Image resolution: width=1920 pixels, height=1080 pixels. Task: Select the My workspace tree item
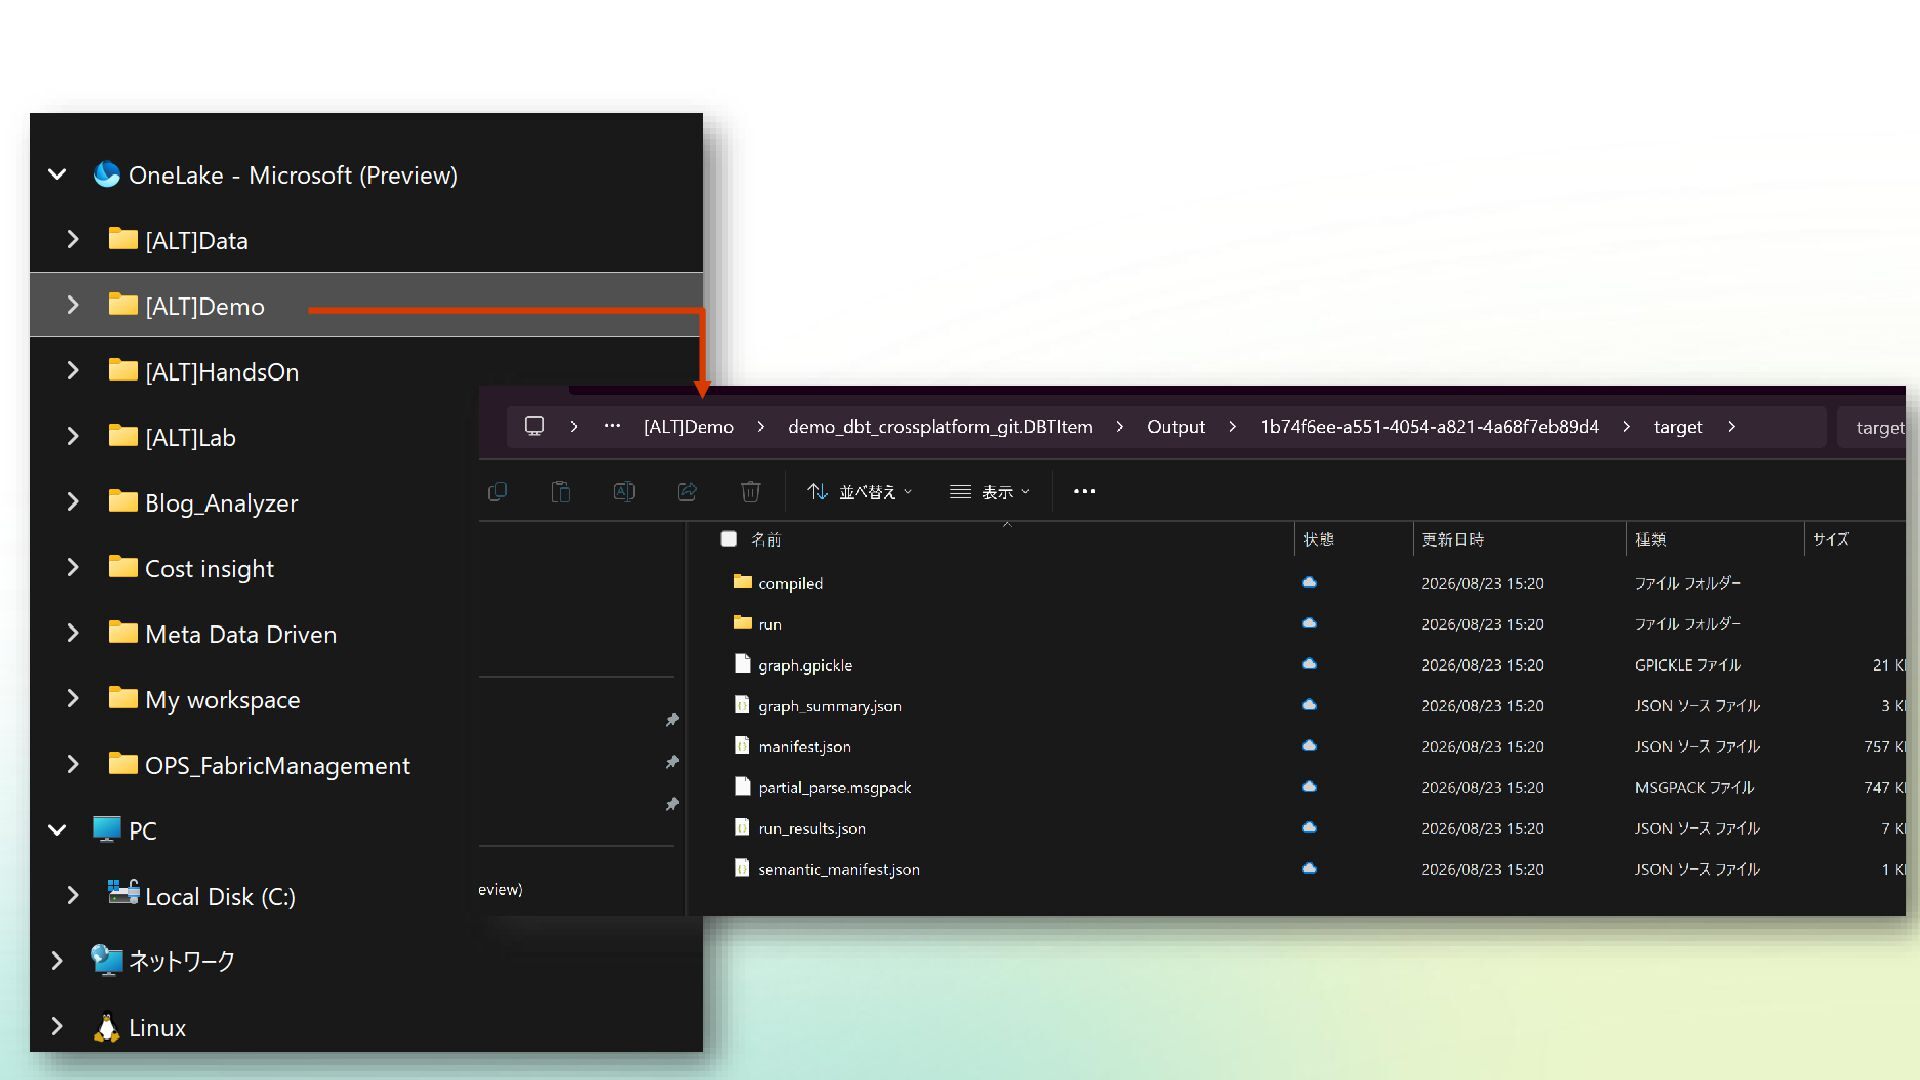point(255,699)
